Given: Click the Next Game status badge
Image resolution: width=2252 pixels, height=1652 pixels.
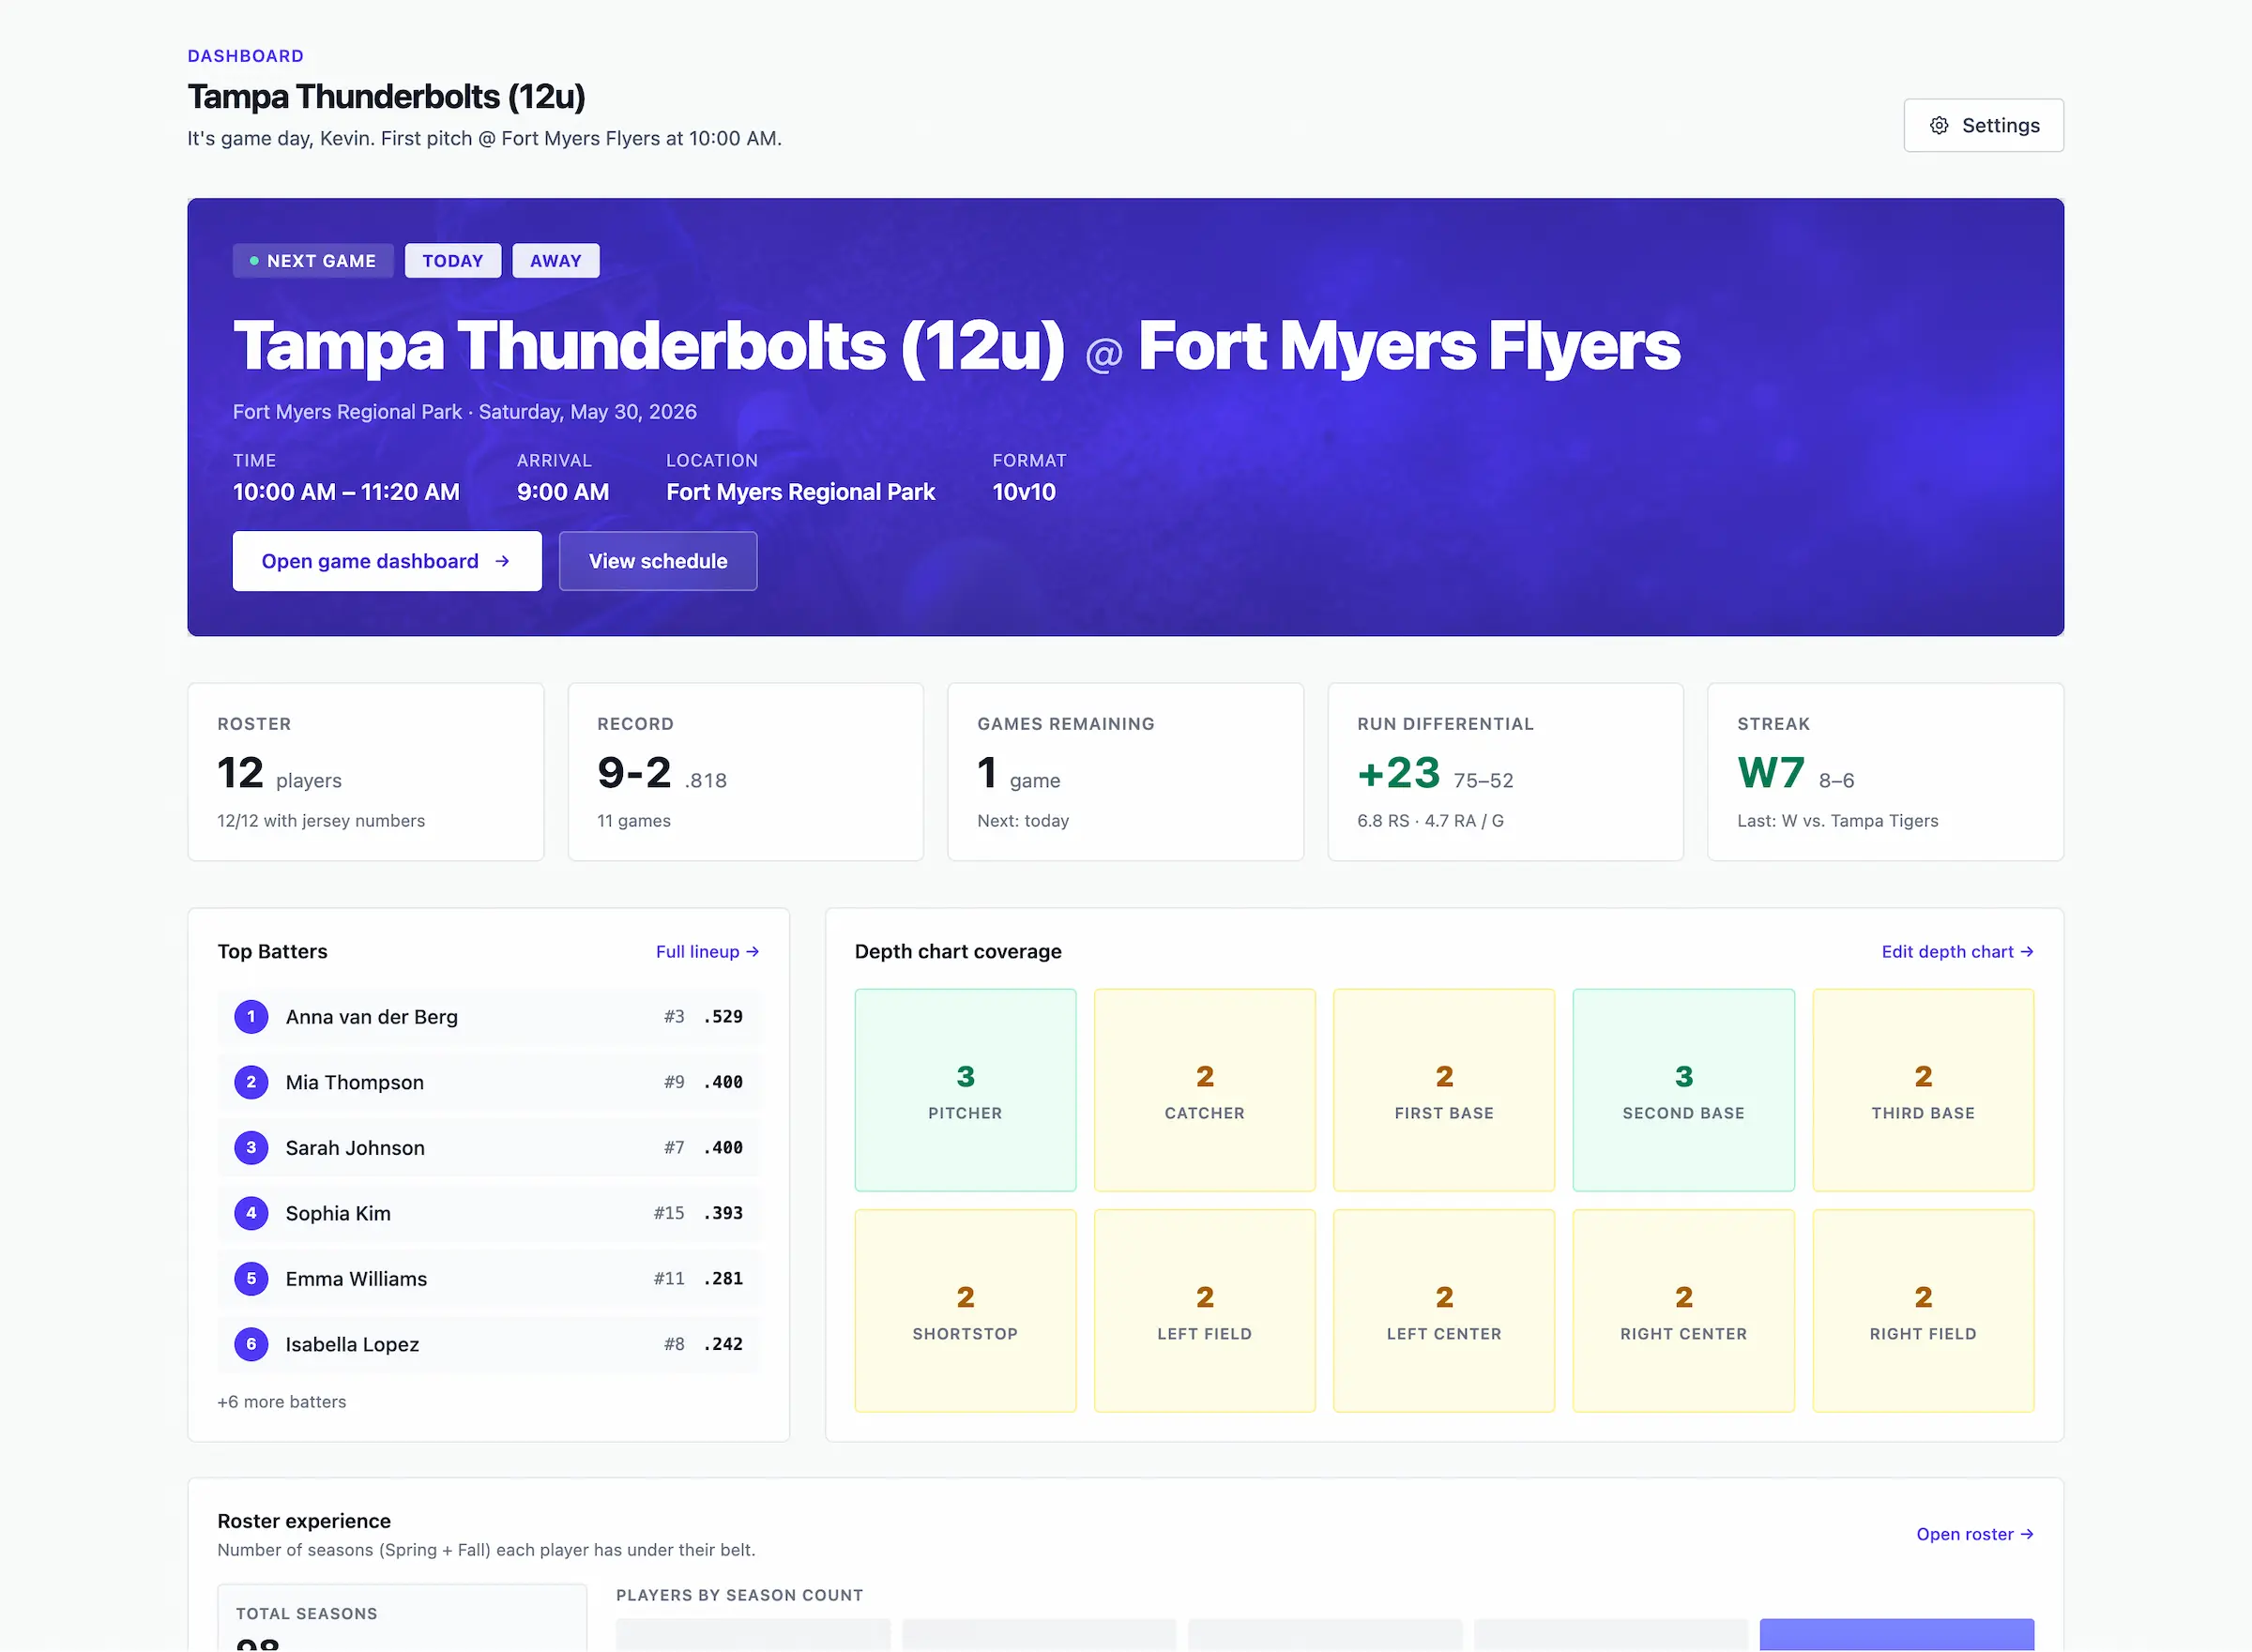Looking at the screenshot, I should tap(313, 260).
